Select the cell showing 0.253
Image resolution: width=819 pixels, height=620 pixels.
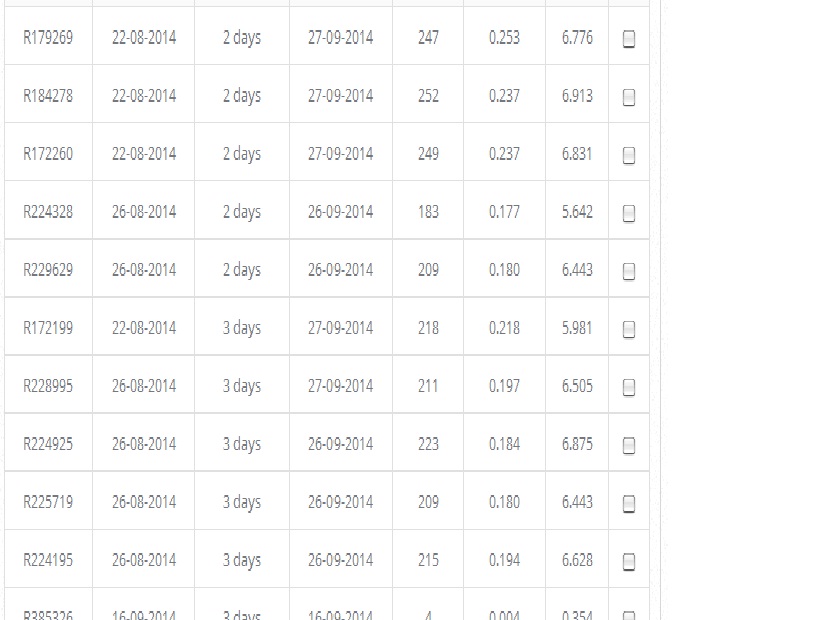tap(504, 38)
